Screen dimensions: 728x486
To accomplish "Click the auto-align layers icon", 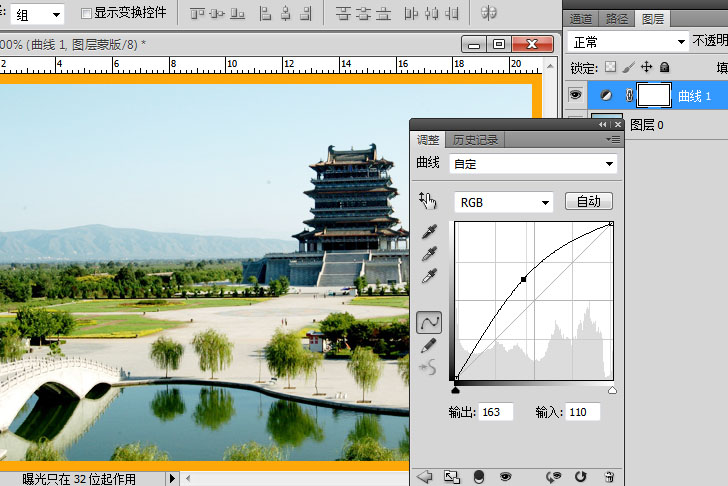I will 488,13.
